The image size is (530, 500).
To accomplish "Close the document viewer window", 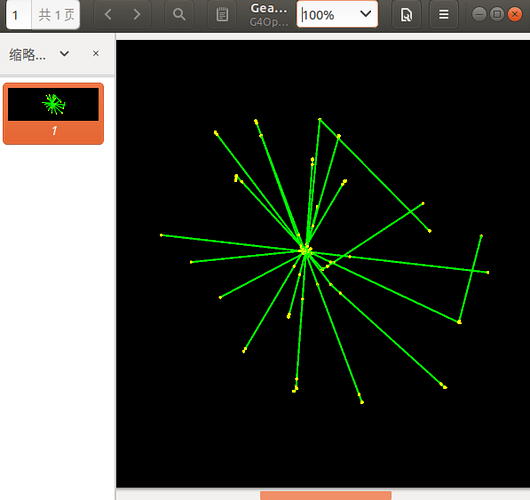I will [515, 14].
